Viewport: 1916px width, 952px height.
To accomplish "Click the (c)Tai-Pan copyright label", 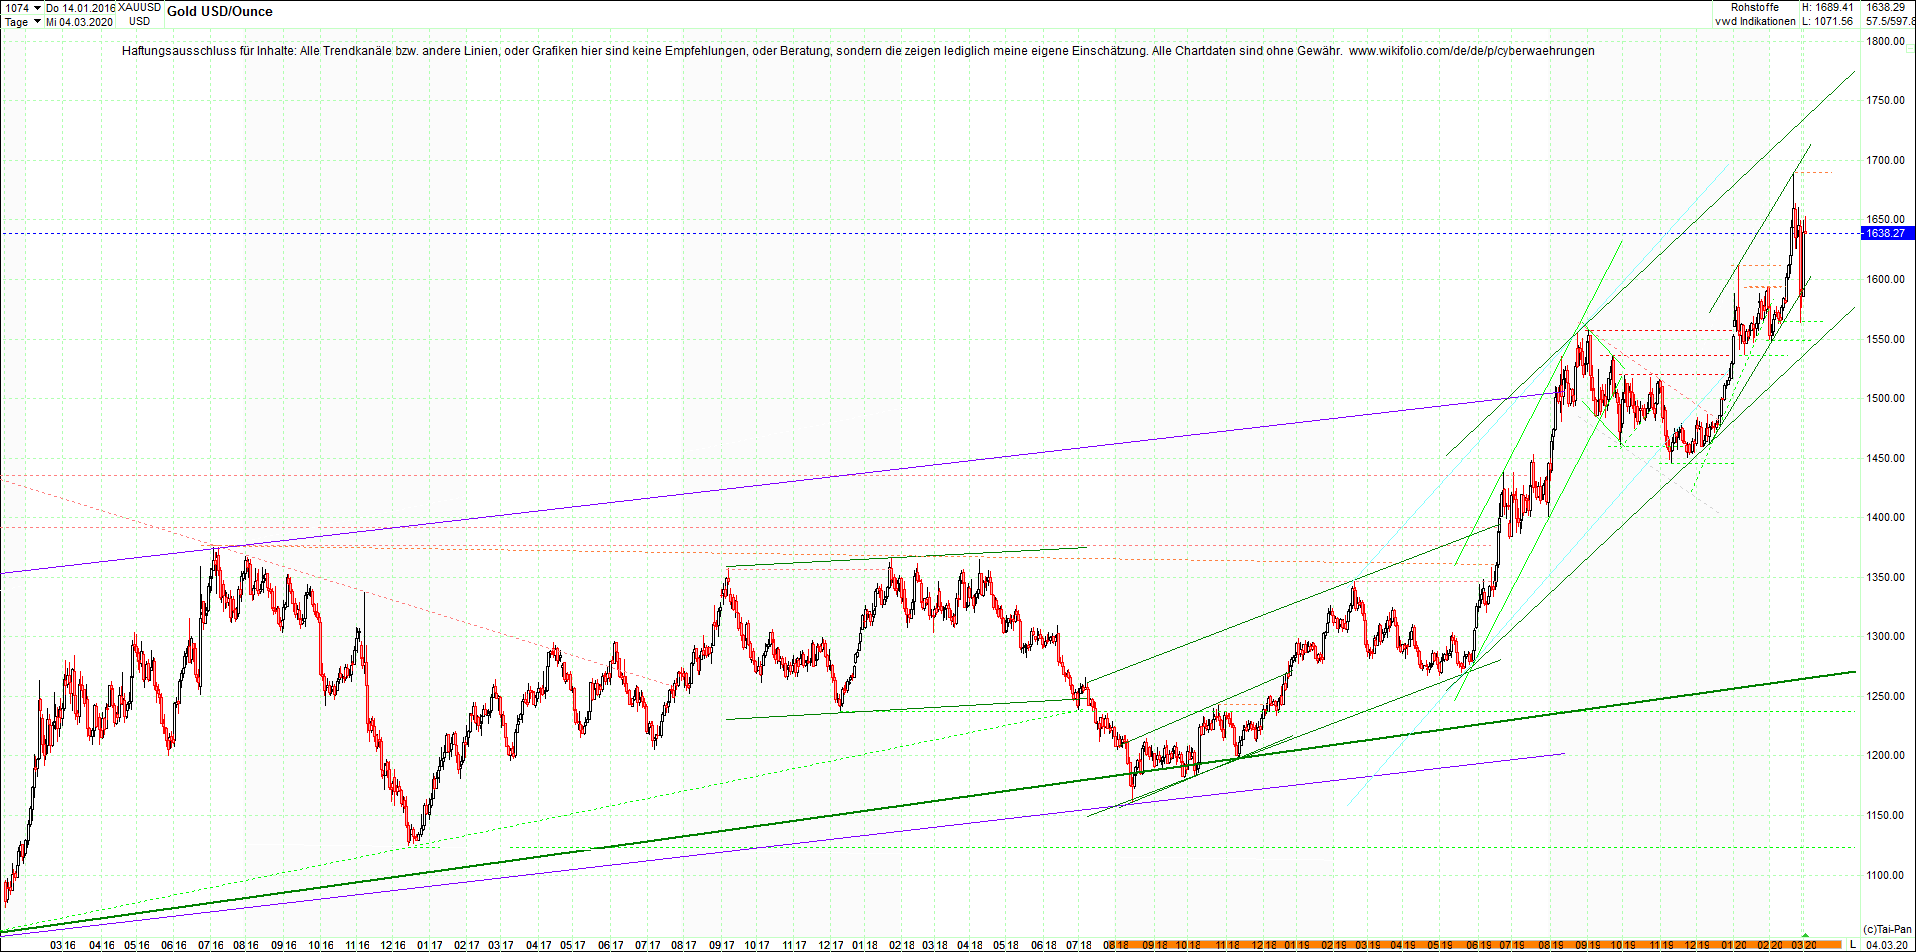I will [x=1888, y=930].
